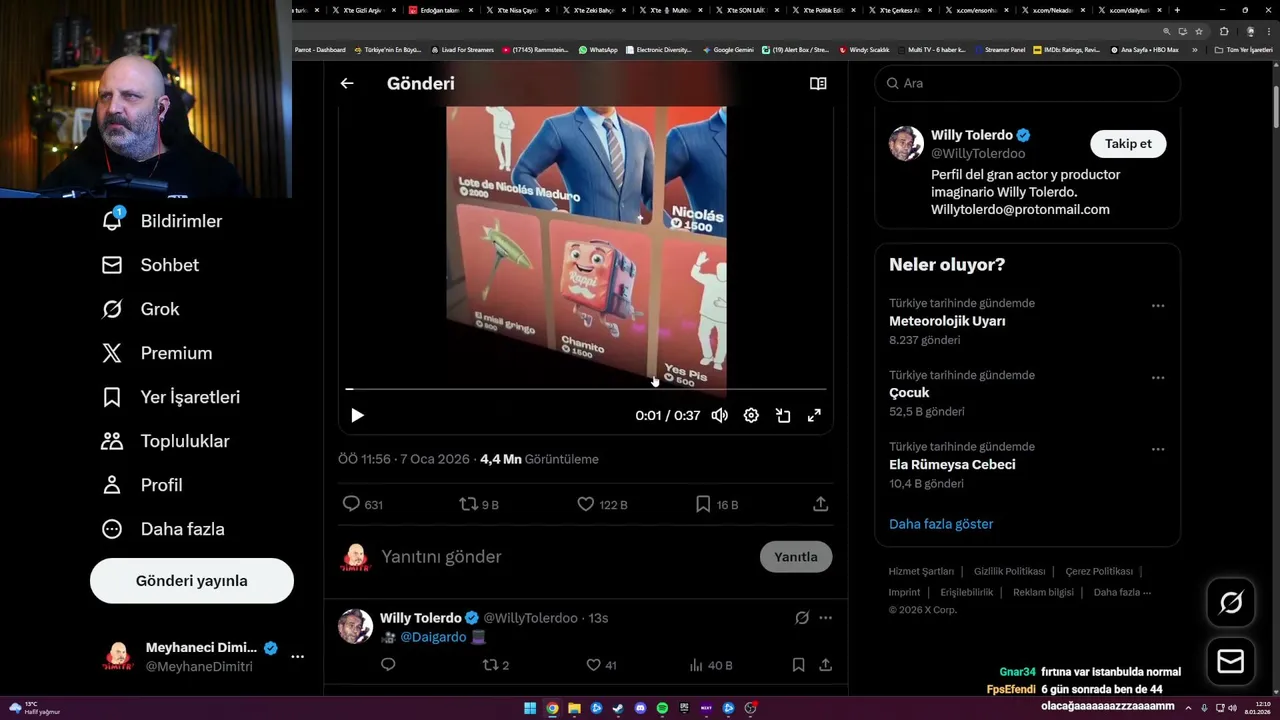Star this page in address bar
Viewport: 1280px width, 720px height.
click(1199, 31)
